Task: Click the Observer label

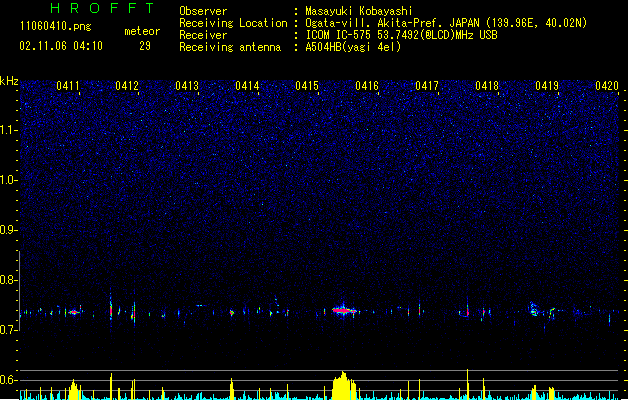Action: pyautogui.click(x=203, y=11)
